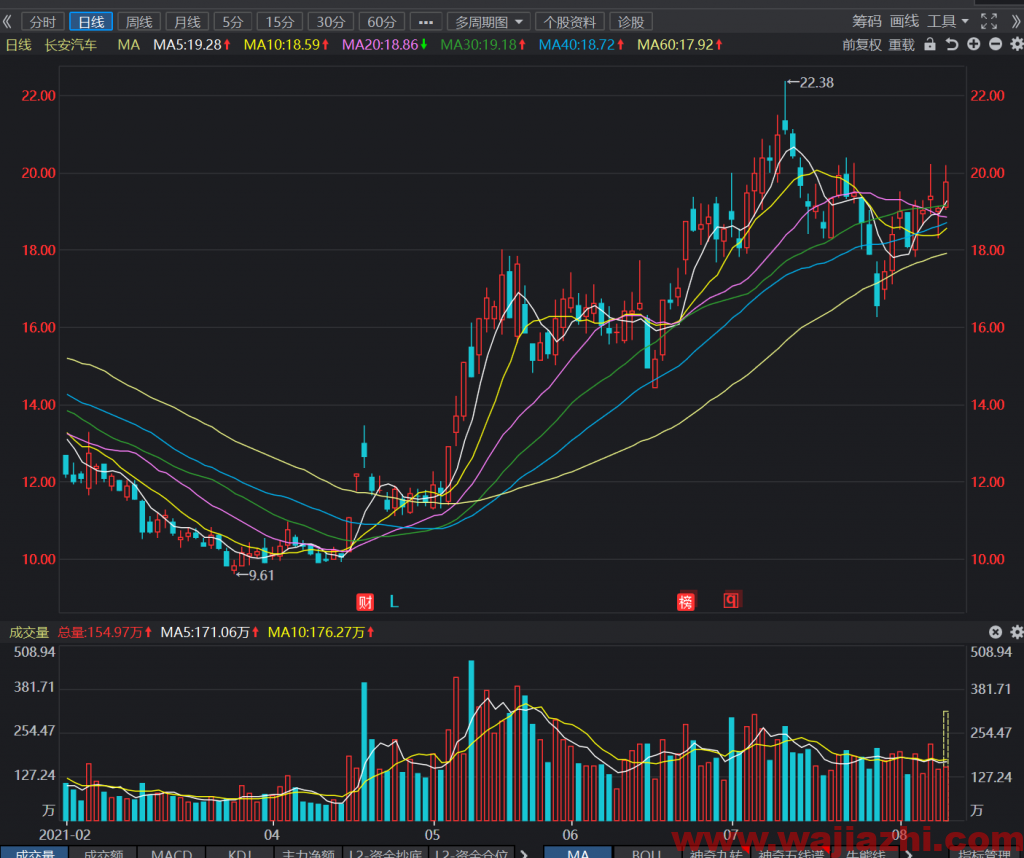
Task: Click the 成交量 panel title
Action: pos(29,632)
